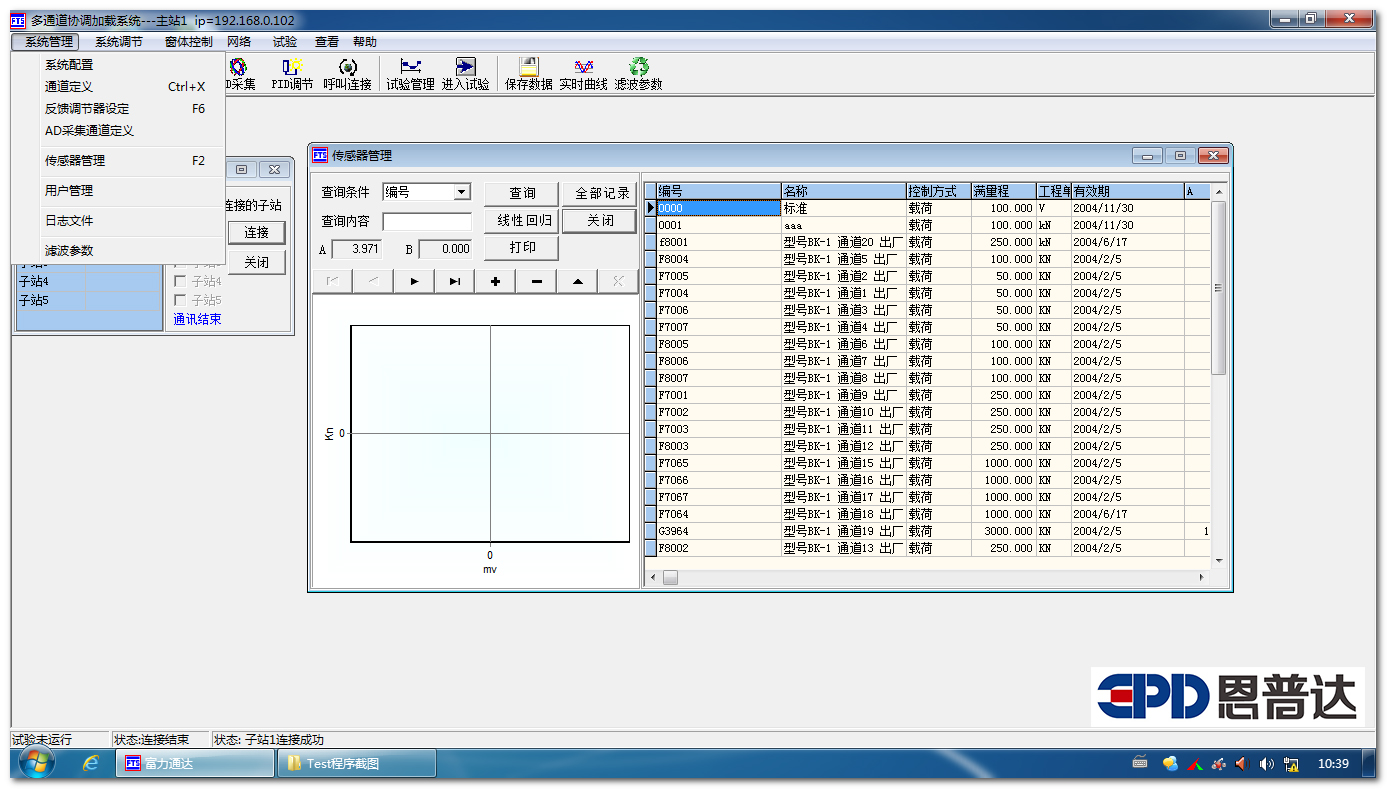Click 关闭 button in 传感器管理 window
This screenshot has height=789, width=1387.
(x=600, y=221)
